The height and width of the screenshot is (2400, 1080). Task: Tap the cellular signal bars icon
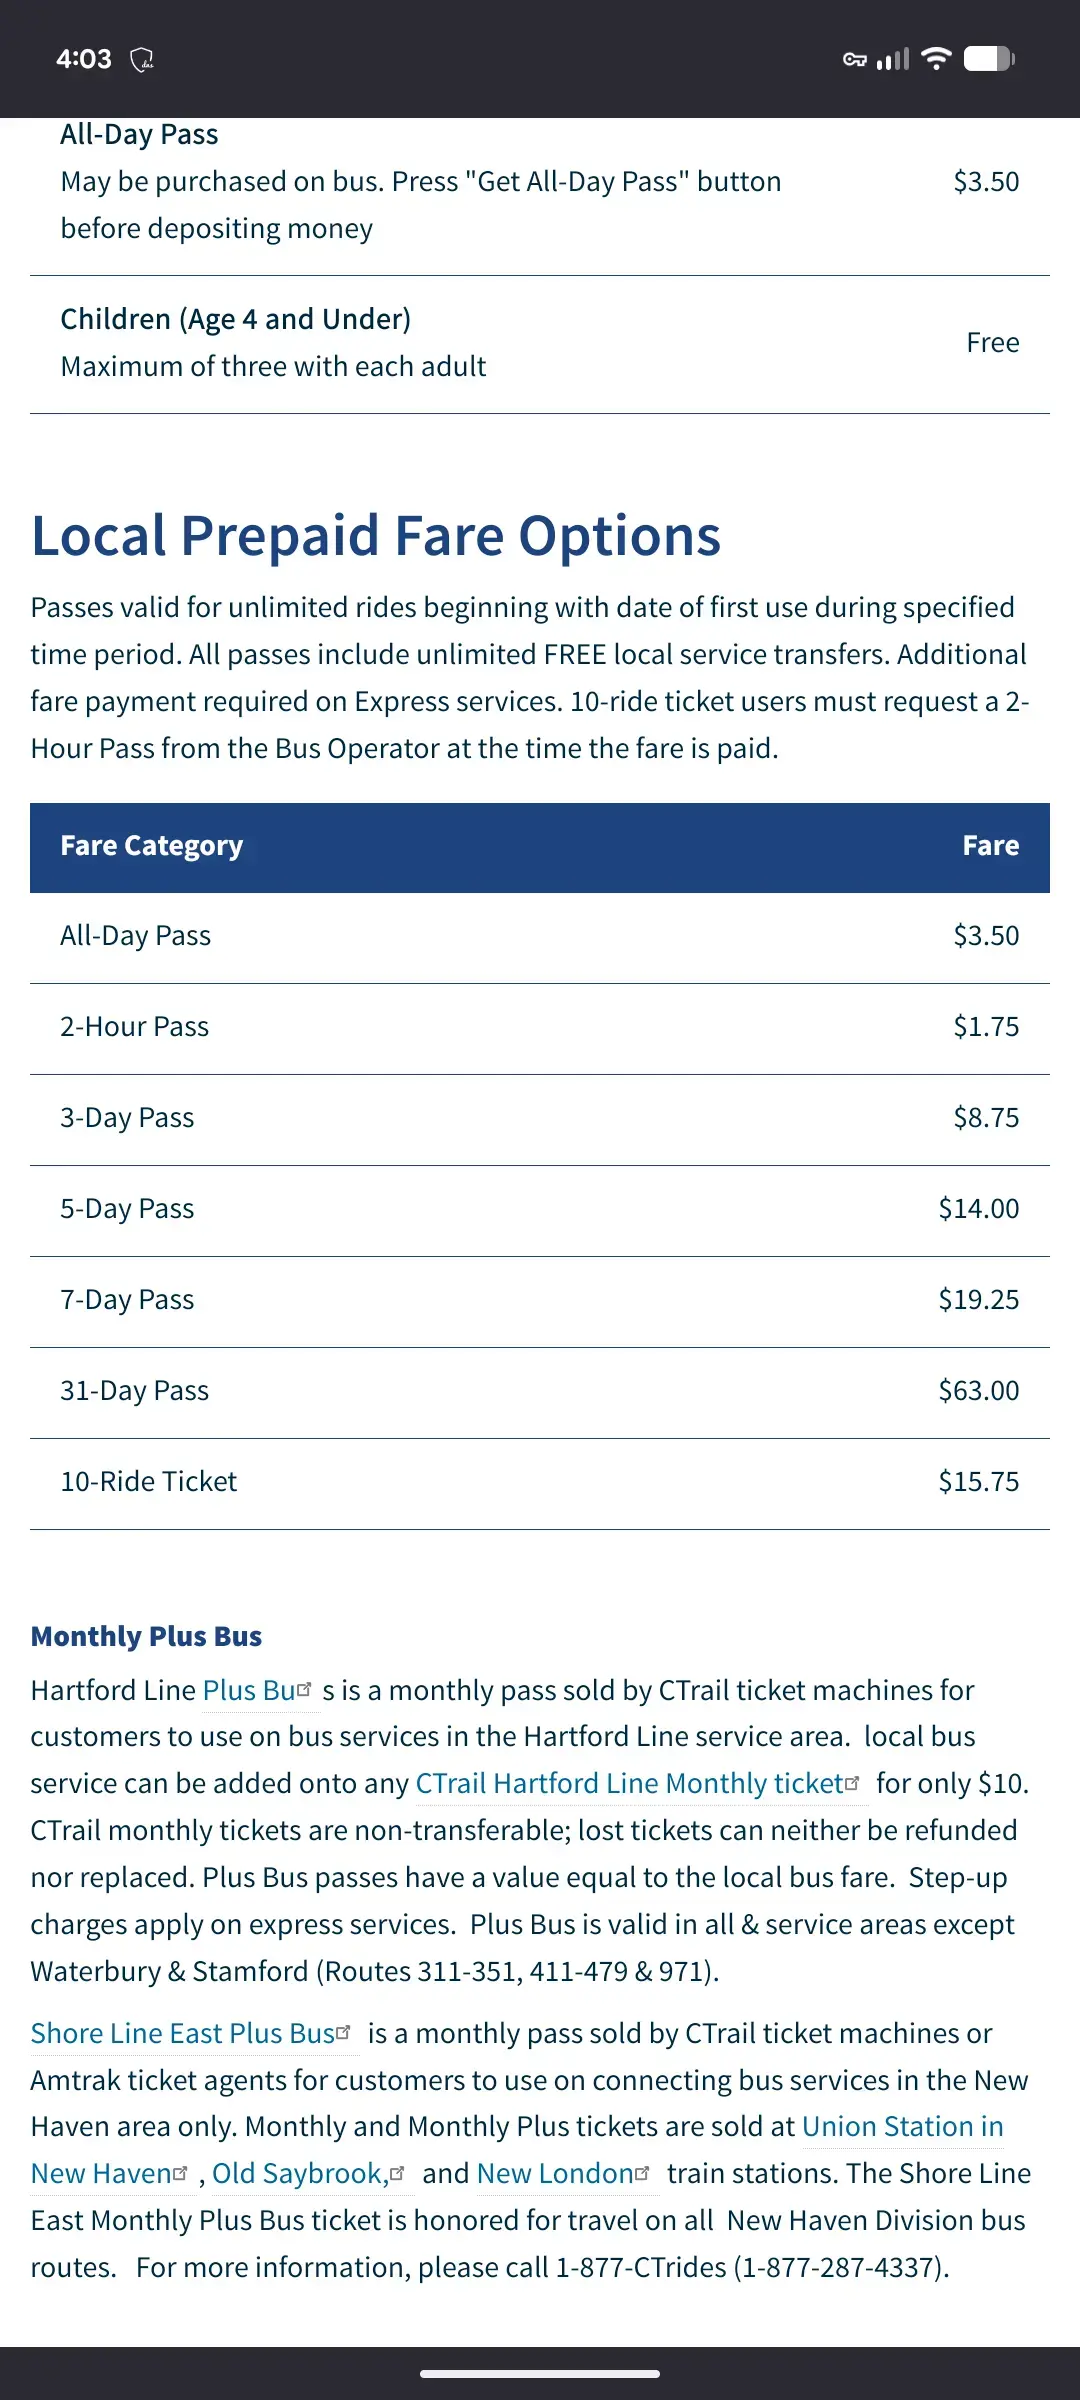coord(893,60)
